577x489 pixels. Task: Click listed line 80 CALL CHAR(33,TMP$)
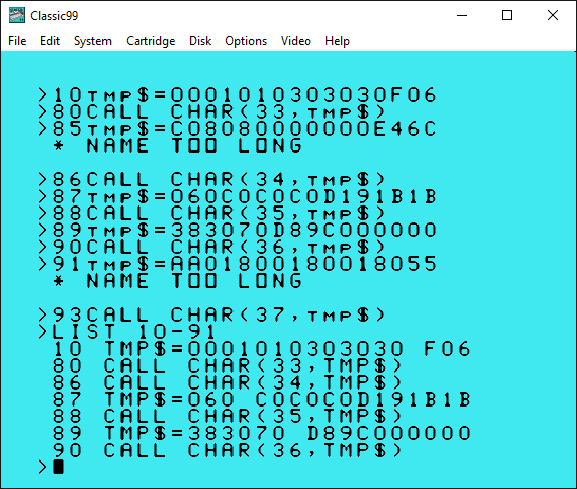[x=227, y=366]
